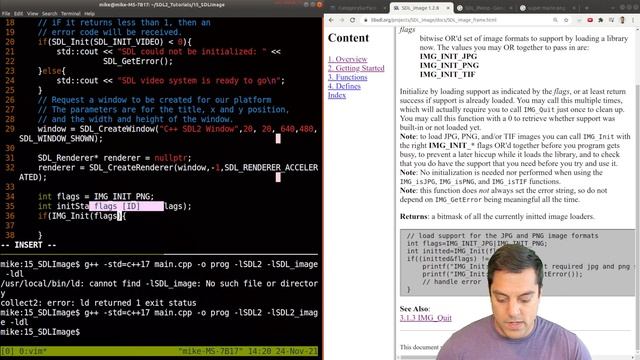Click the zoom magnifier icon in address bar
This screenshot has width=640, height=360.
(x=555, y=20)
